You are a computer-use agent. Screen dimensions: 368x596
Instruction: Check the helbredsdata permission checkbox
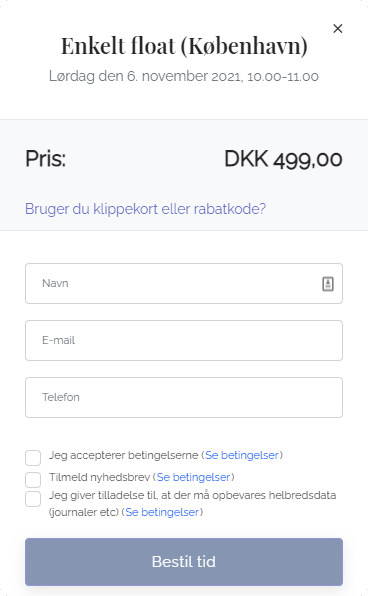[33, 499]
